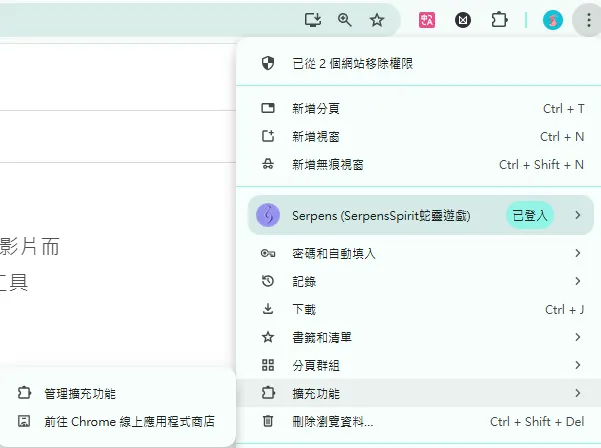Expand the 擴充功能 submenu arrow
The image size is (601, 448).
tap(578, 393)
